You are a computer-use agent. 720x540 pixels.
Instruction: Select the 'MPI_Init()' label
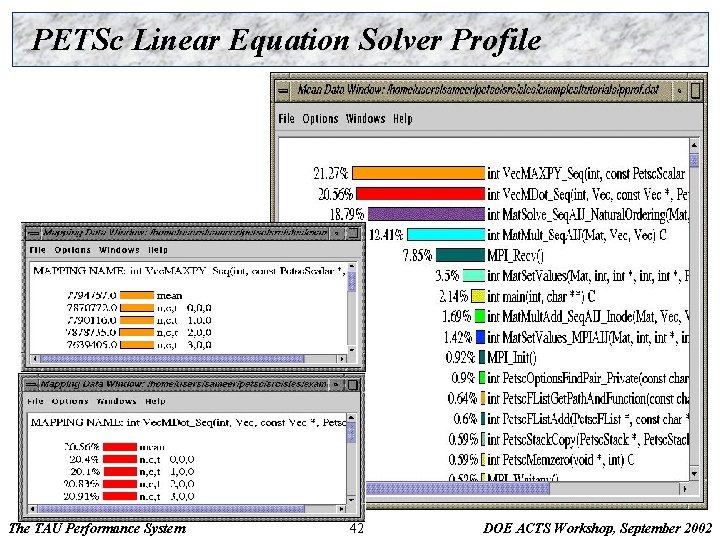pos(512,357)
